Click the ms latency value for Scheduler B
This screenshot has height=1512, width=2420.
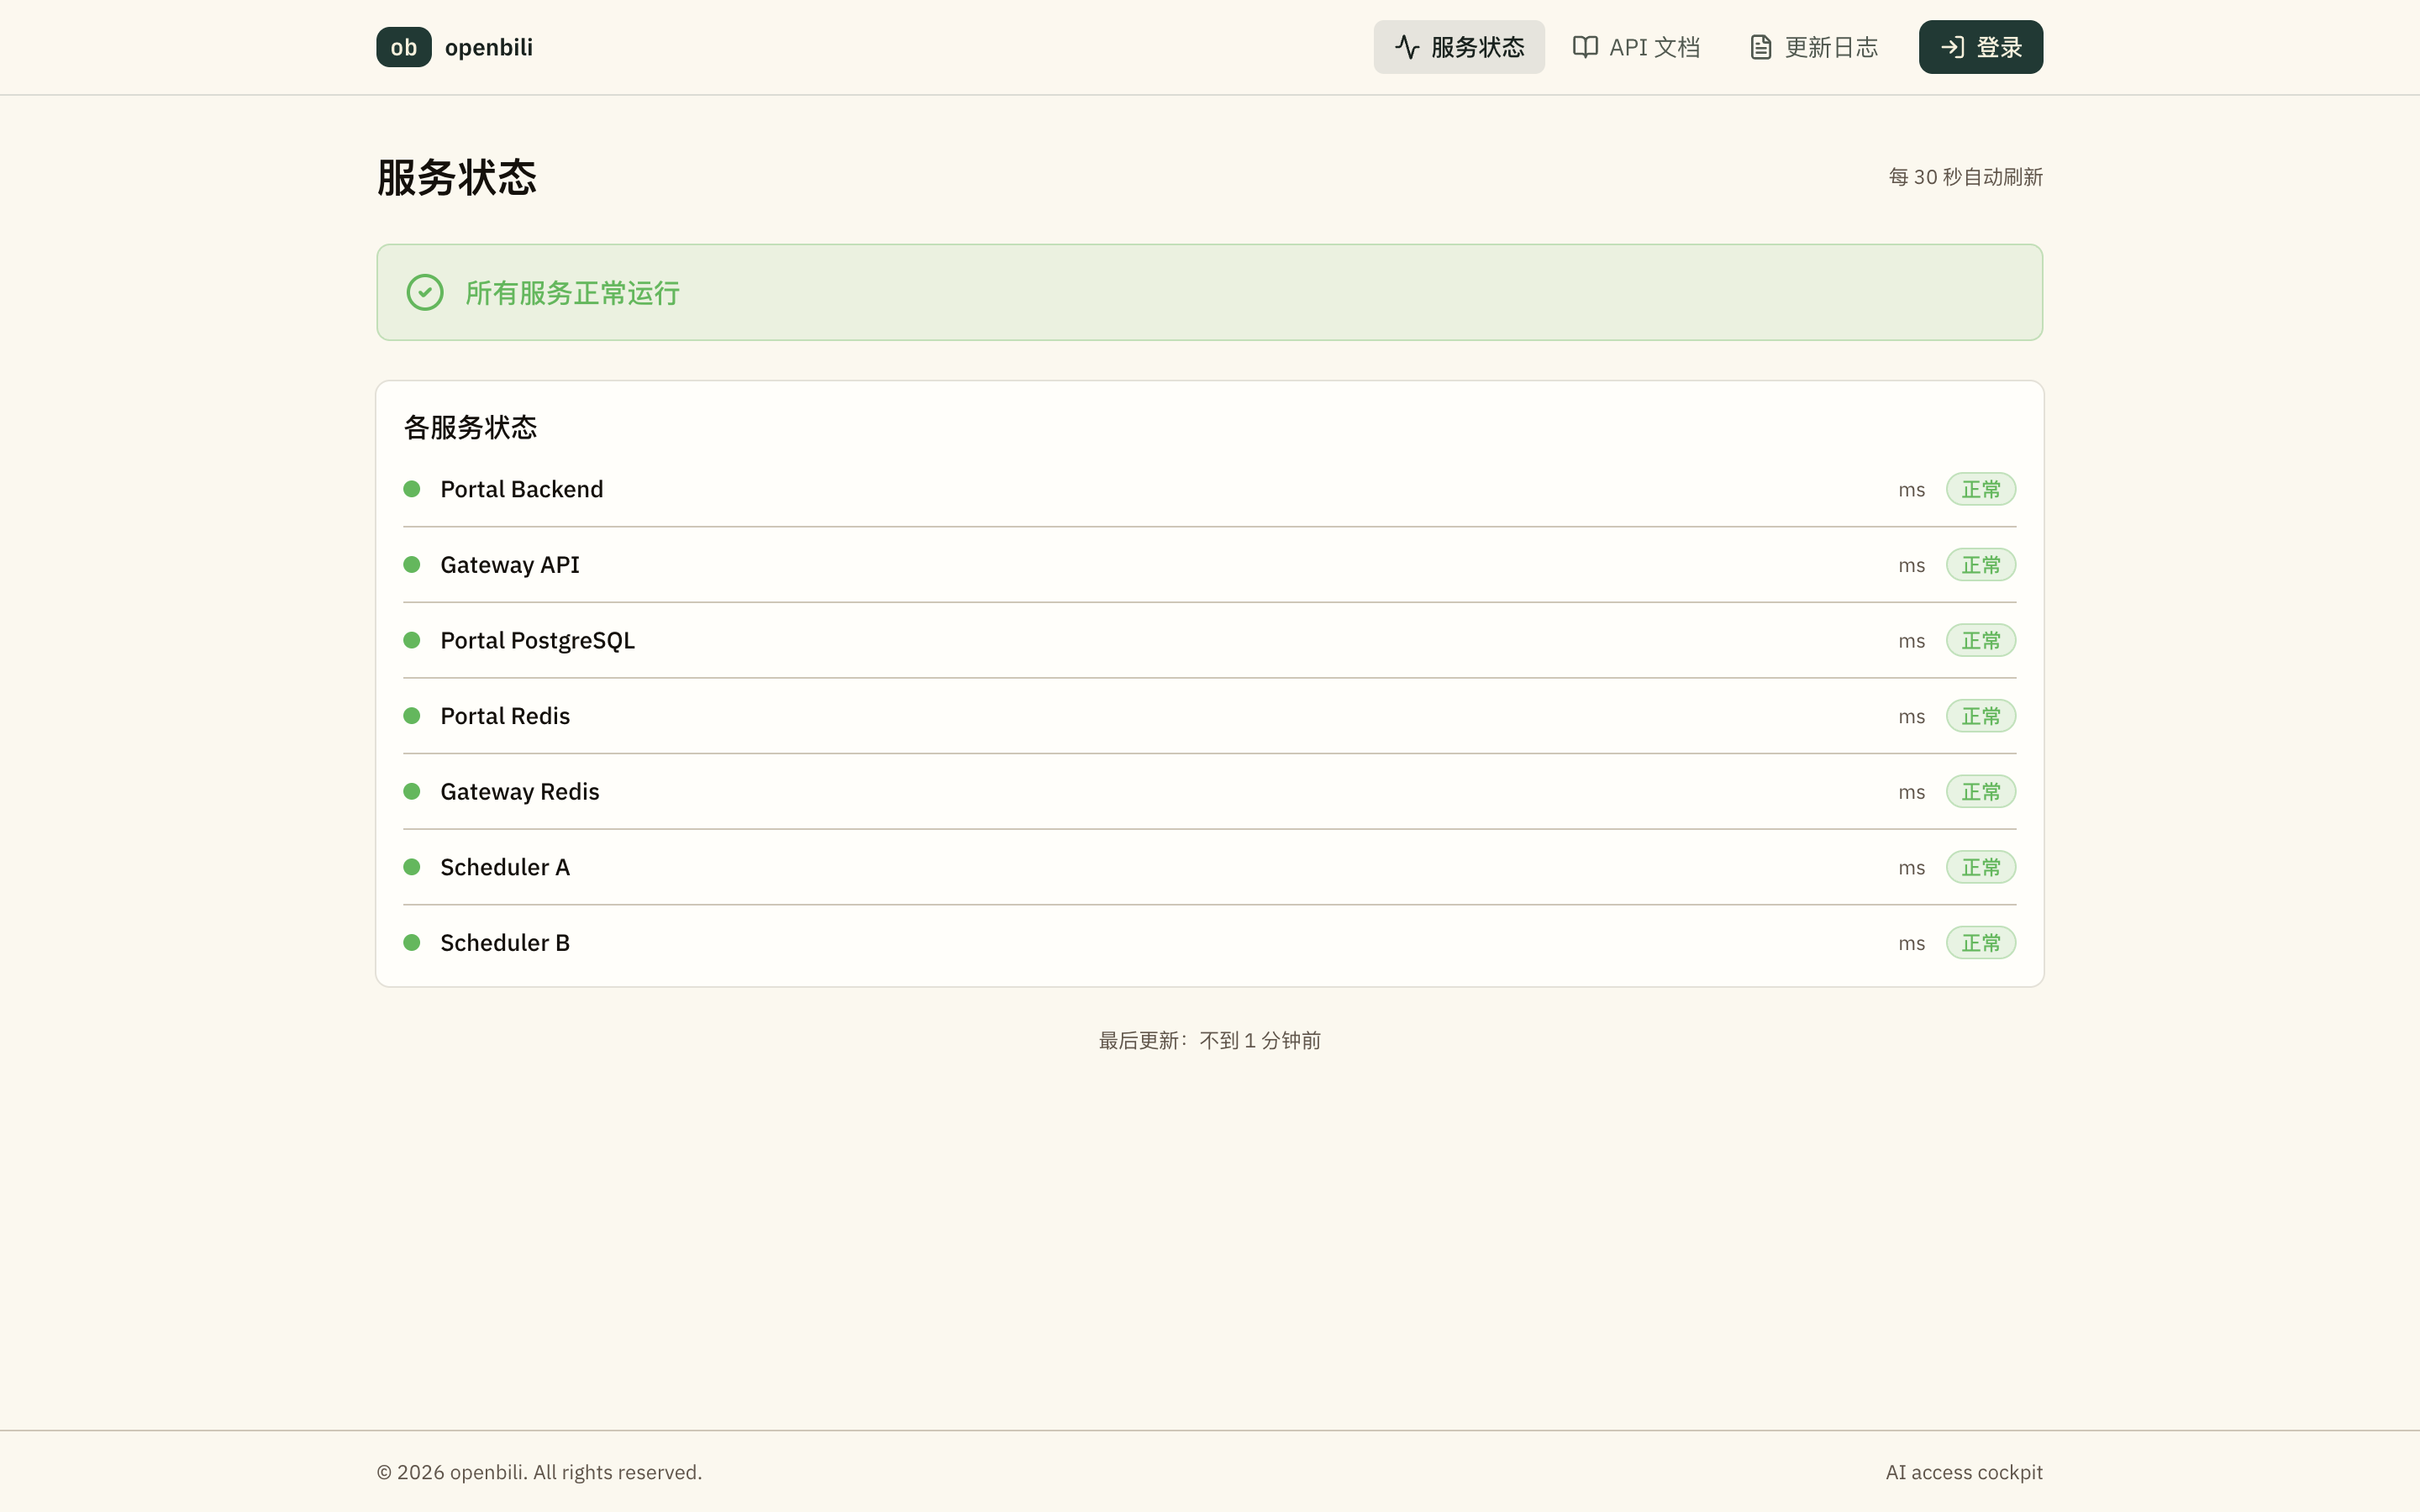[1911, 943]
